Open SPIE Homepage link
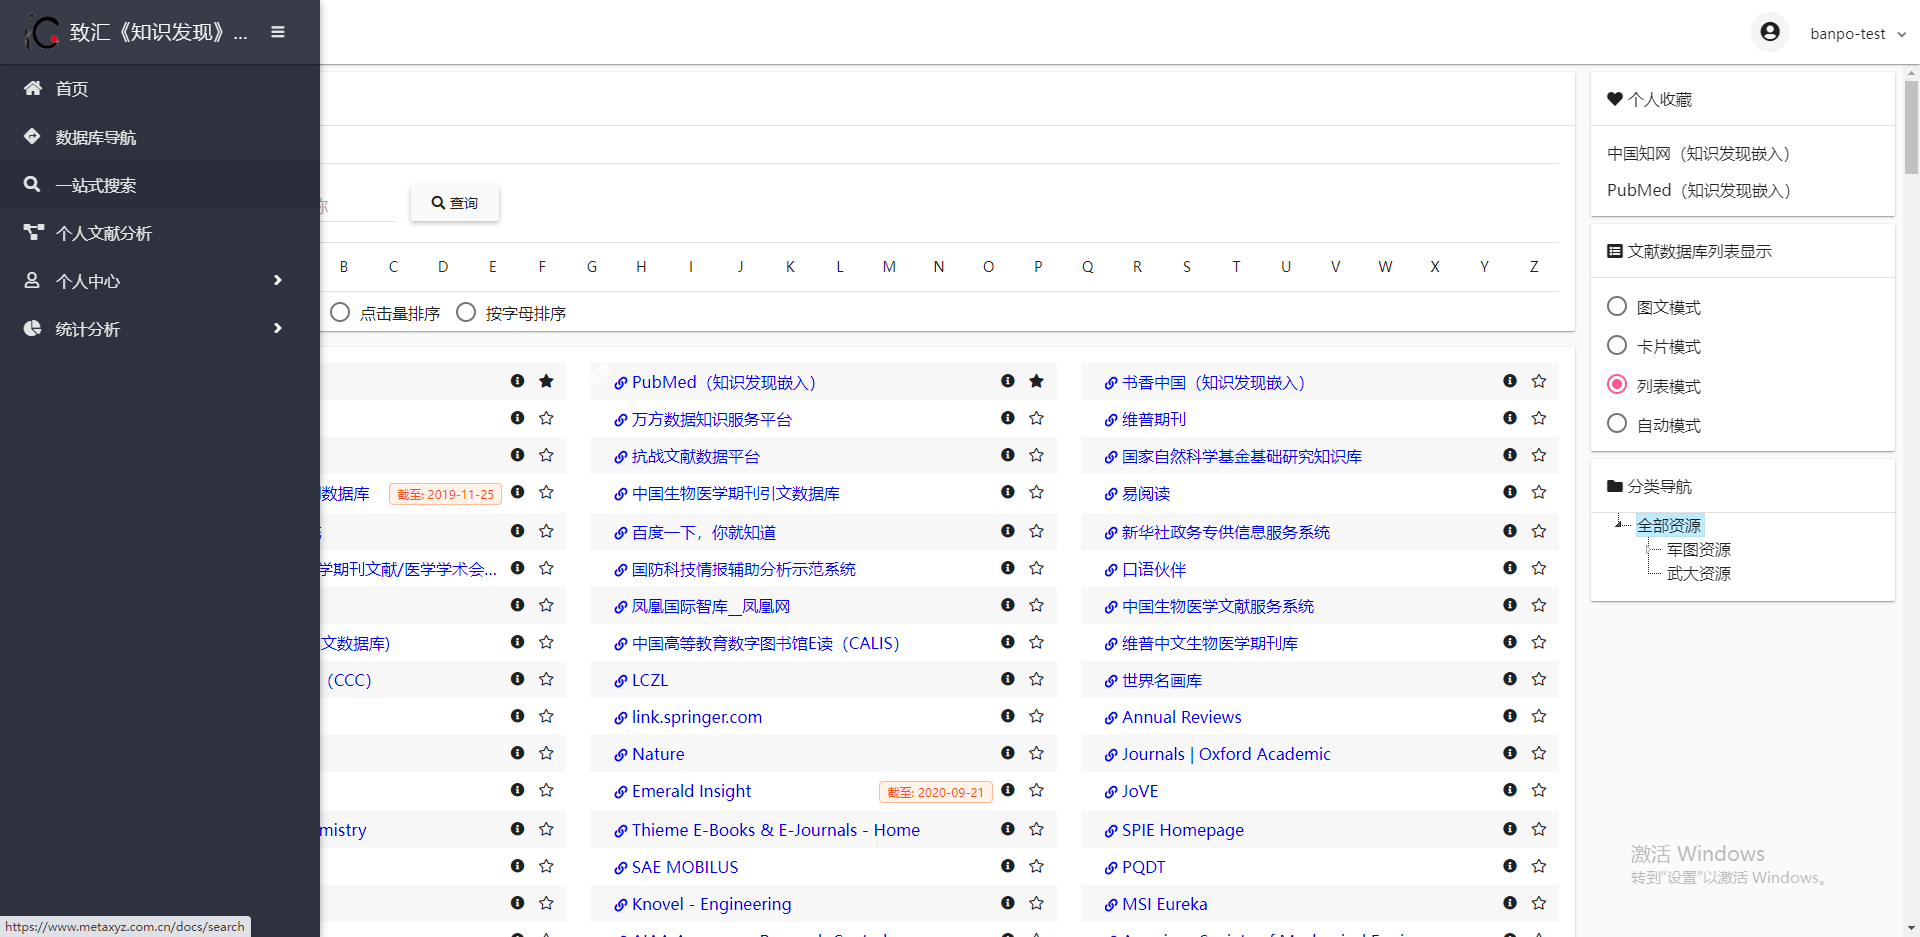The image size is (1920, 937). pyautogui.click(x=1183, y=830)
